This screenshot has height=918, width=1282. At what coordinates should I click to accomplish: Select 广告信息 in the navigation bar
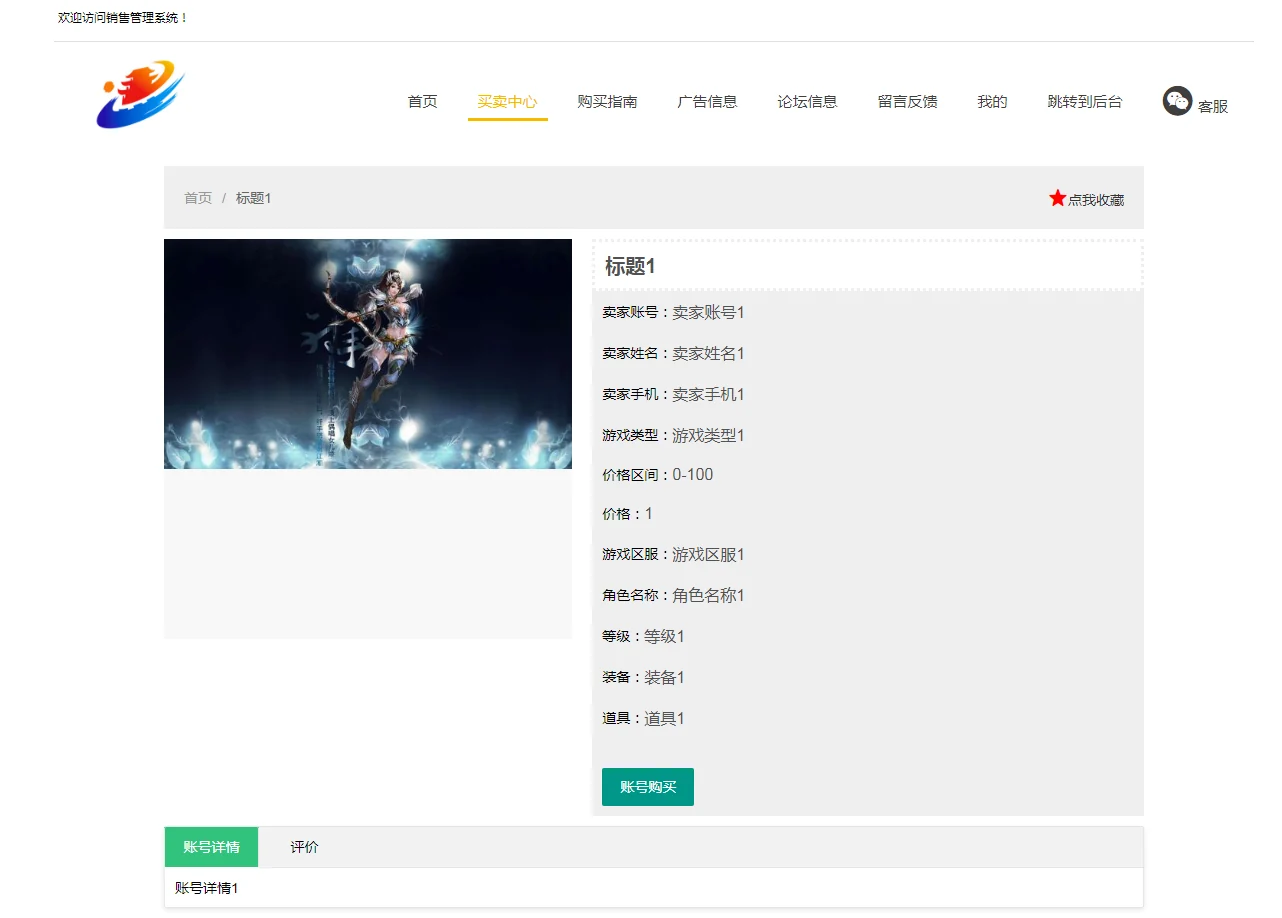tap(707, 101)
